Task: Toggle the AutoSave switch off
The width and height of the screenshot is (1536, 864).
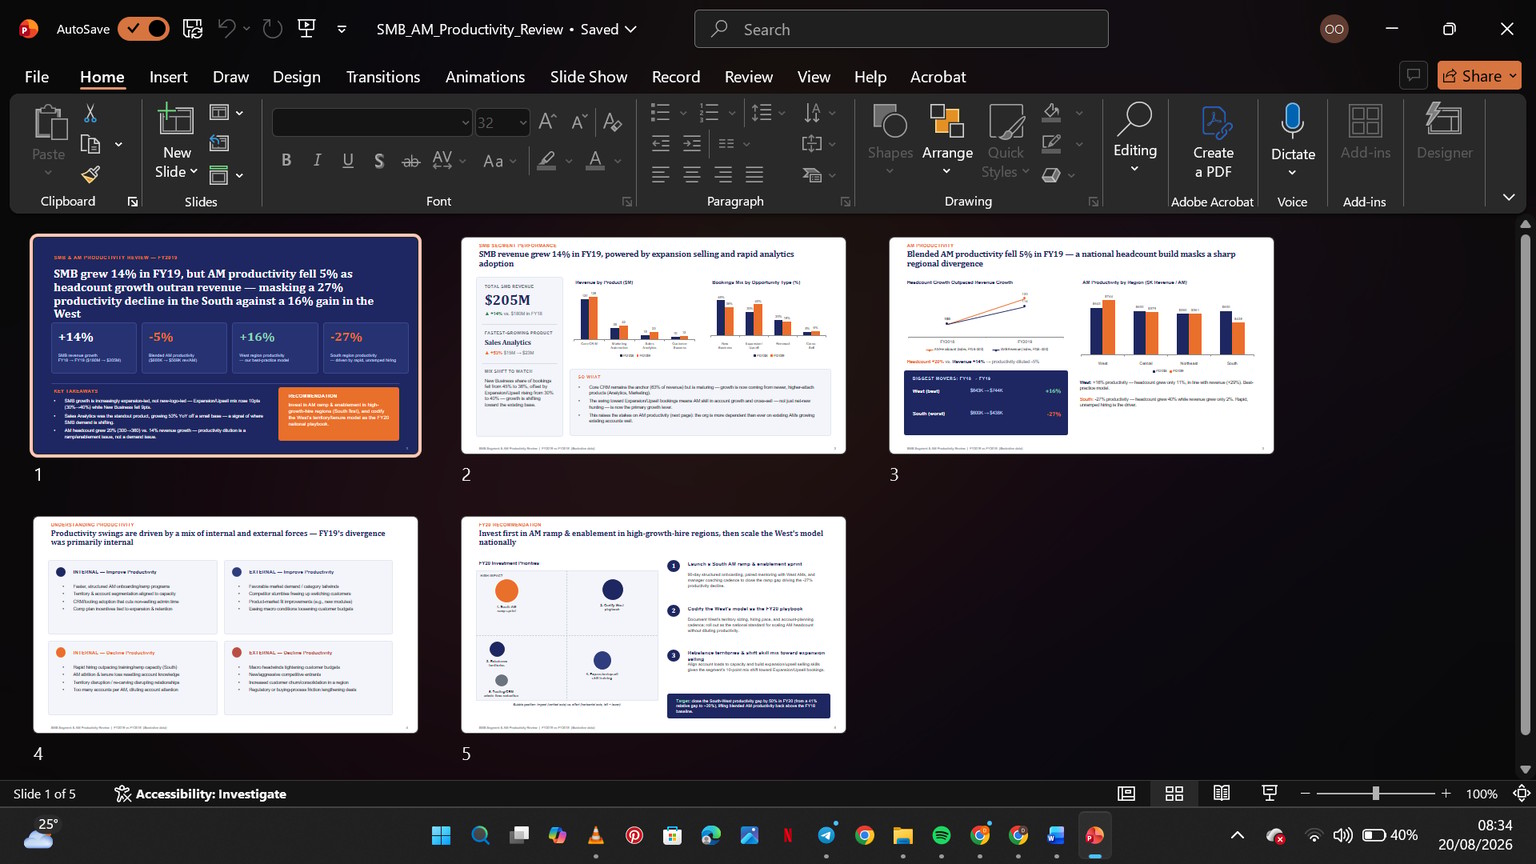Action: pos(144,29)
